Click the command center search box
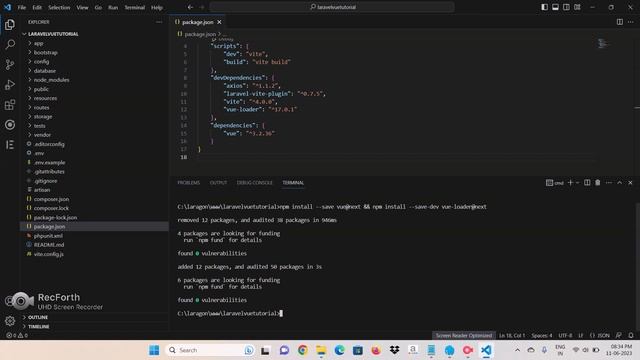 pyautogui.click(x=332, y=7)
